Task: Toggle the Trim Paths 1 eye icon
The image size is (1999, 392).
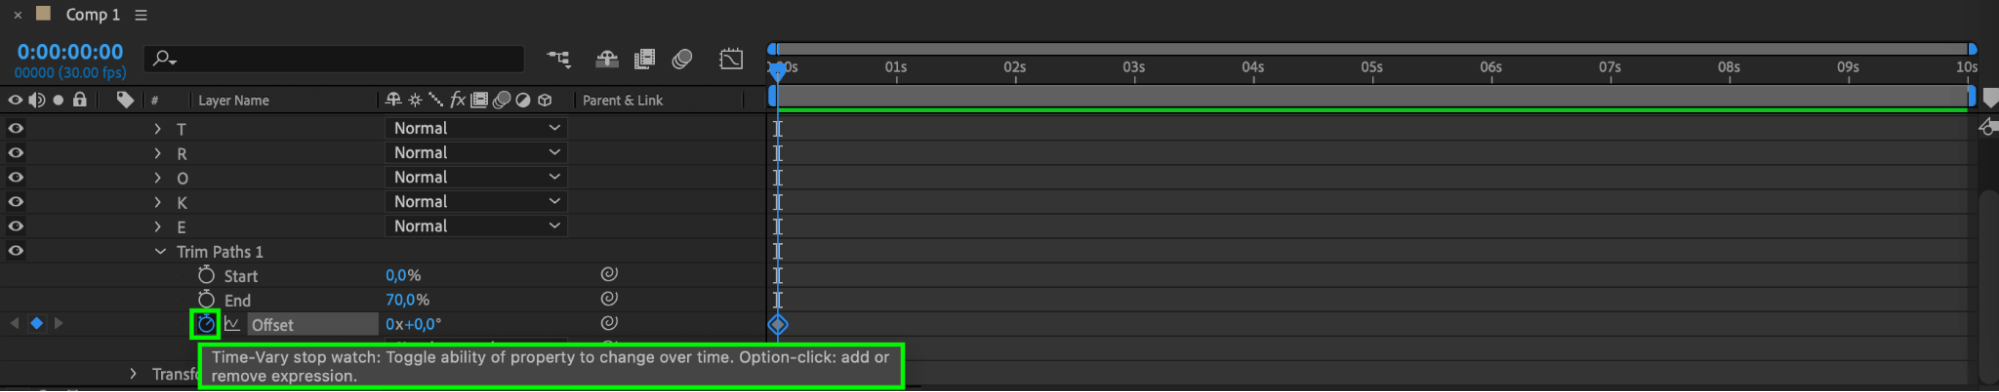Action: click(16, 251)
